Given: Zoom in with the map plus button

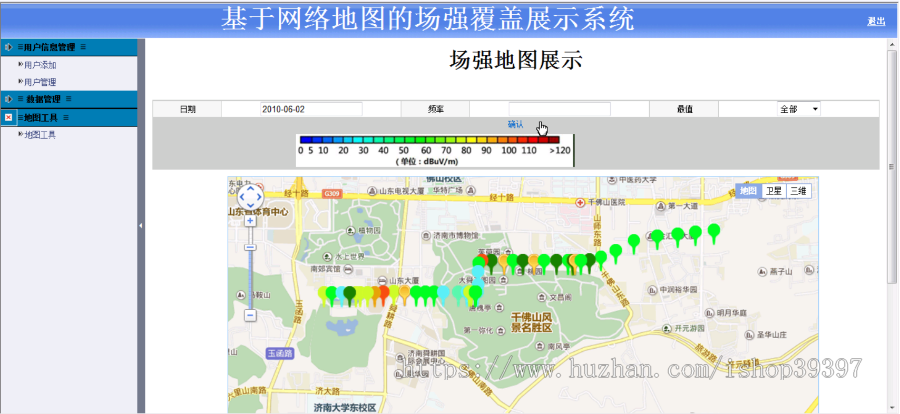Looking at the screenshot, I should point(250,220).
